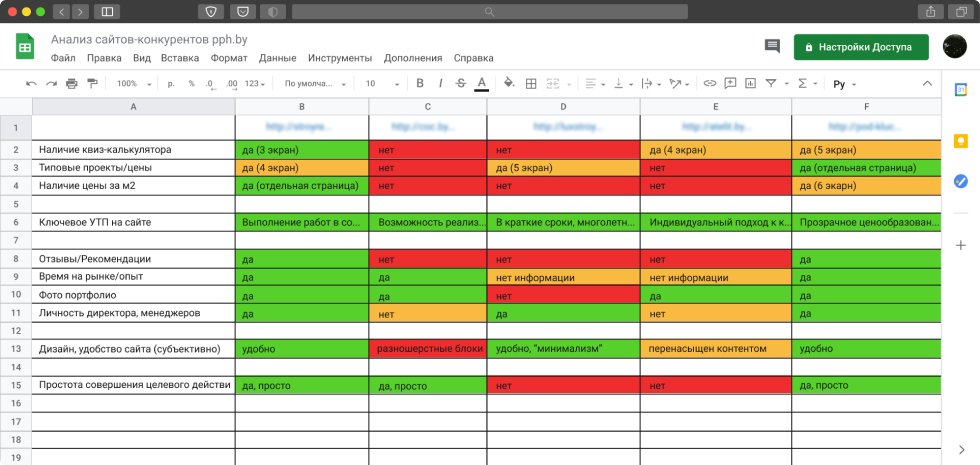Open the Ру input tools dropdown

(x=845, y=84)
